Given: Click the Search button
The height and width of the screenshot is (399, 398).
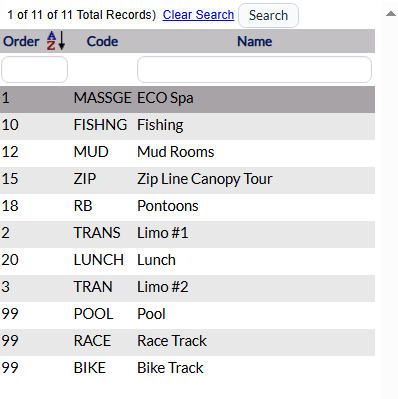Looking at the screenshot, I should [268, 15].
